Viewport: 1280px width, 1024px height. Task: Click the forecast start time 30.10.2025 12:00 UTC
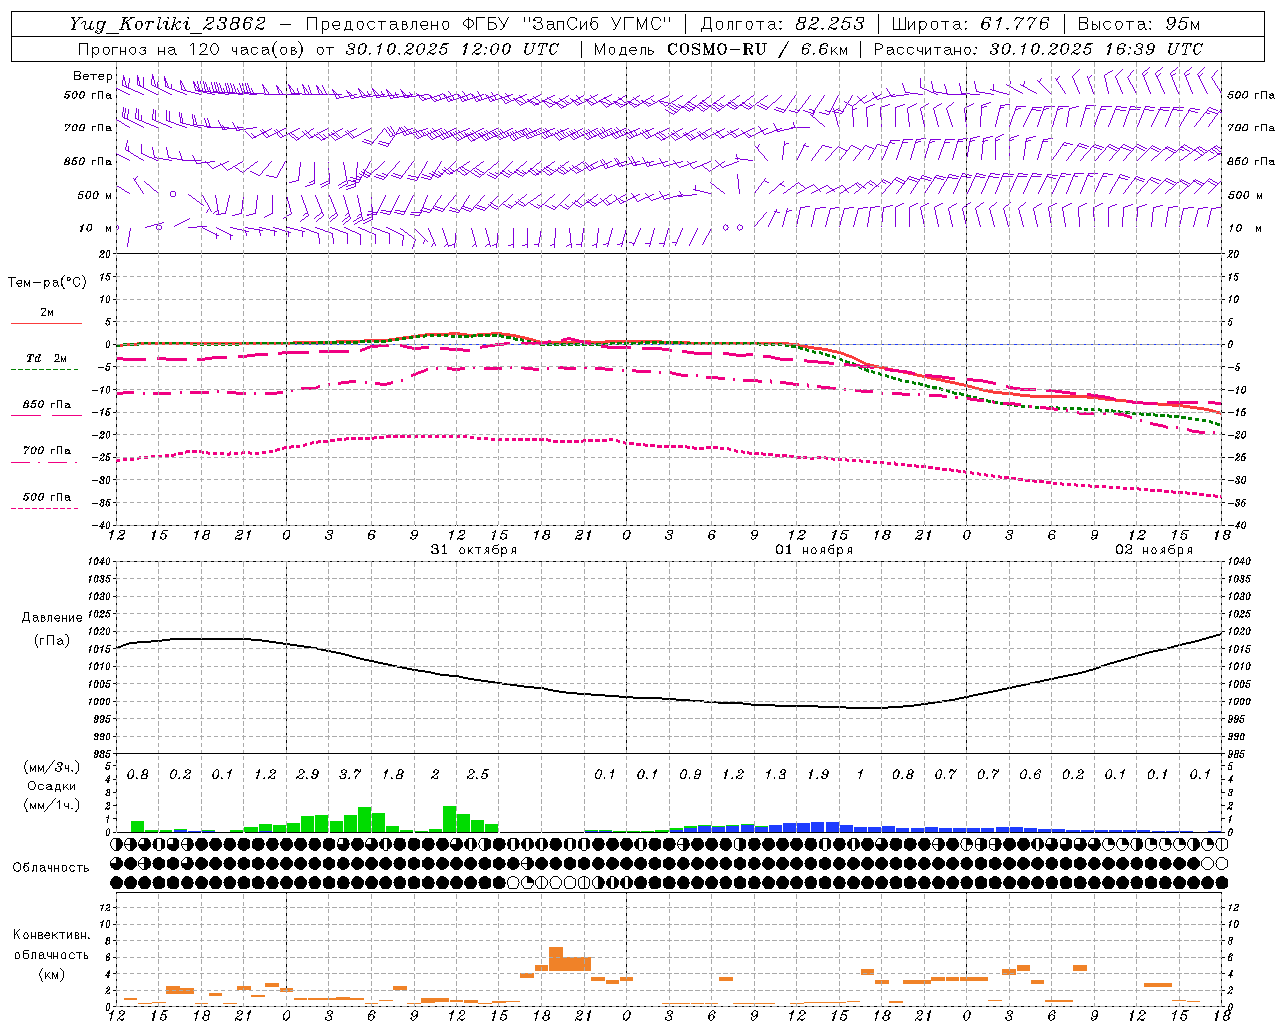coord(452,48)
